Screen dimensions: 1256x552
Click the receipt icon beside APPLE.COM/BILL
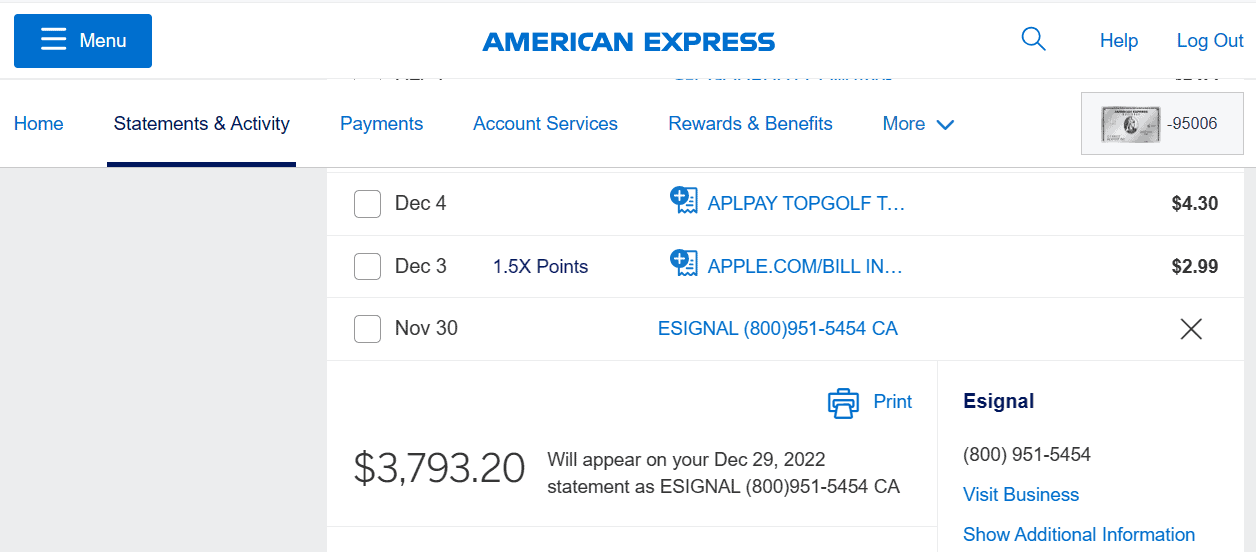(x=683, y=263)
